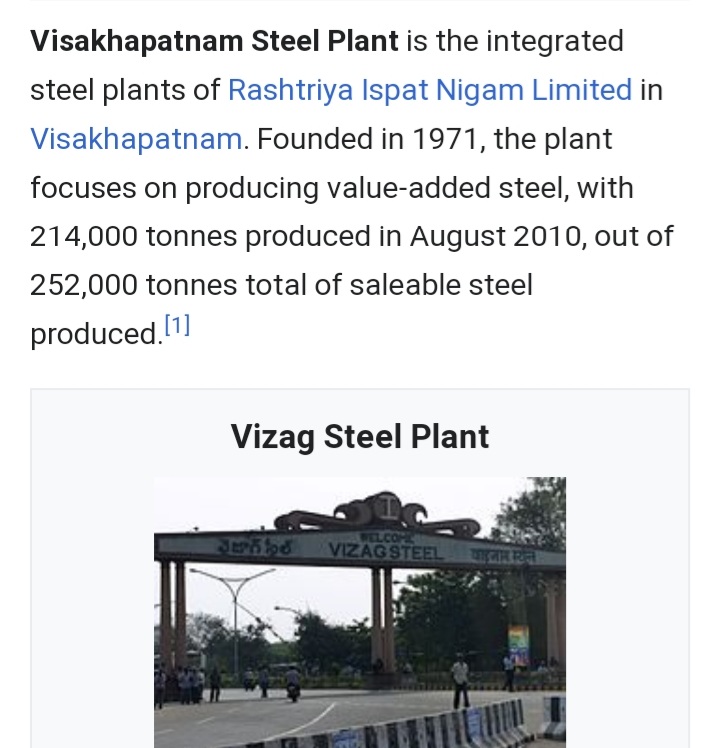Click the 'VIZAG STEEL' welcome sign in photo
This screenshot has width=720, height=748.
pyautogui.click(x=385, y=551)
